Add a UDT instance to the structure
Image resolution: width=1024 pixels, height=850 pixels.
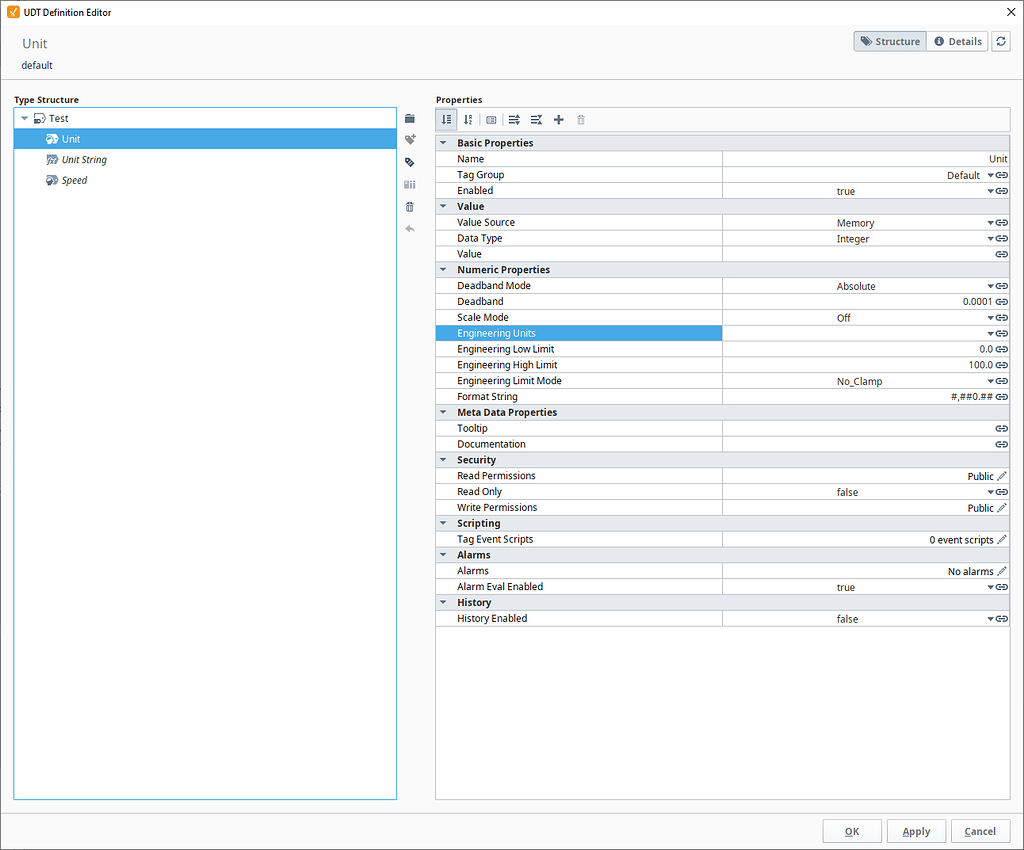pos(409,161)
